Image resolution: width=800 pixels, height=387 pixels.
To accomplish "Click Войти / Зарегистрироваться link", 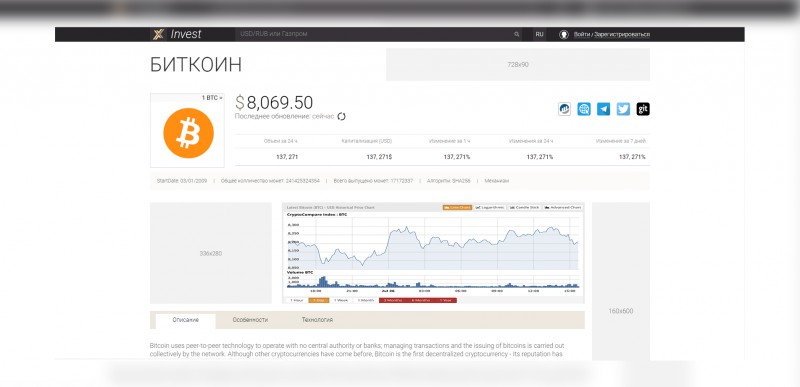I will point(612,34).
